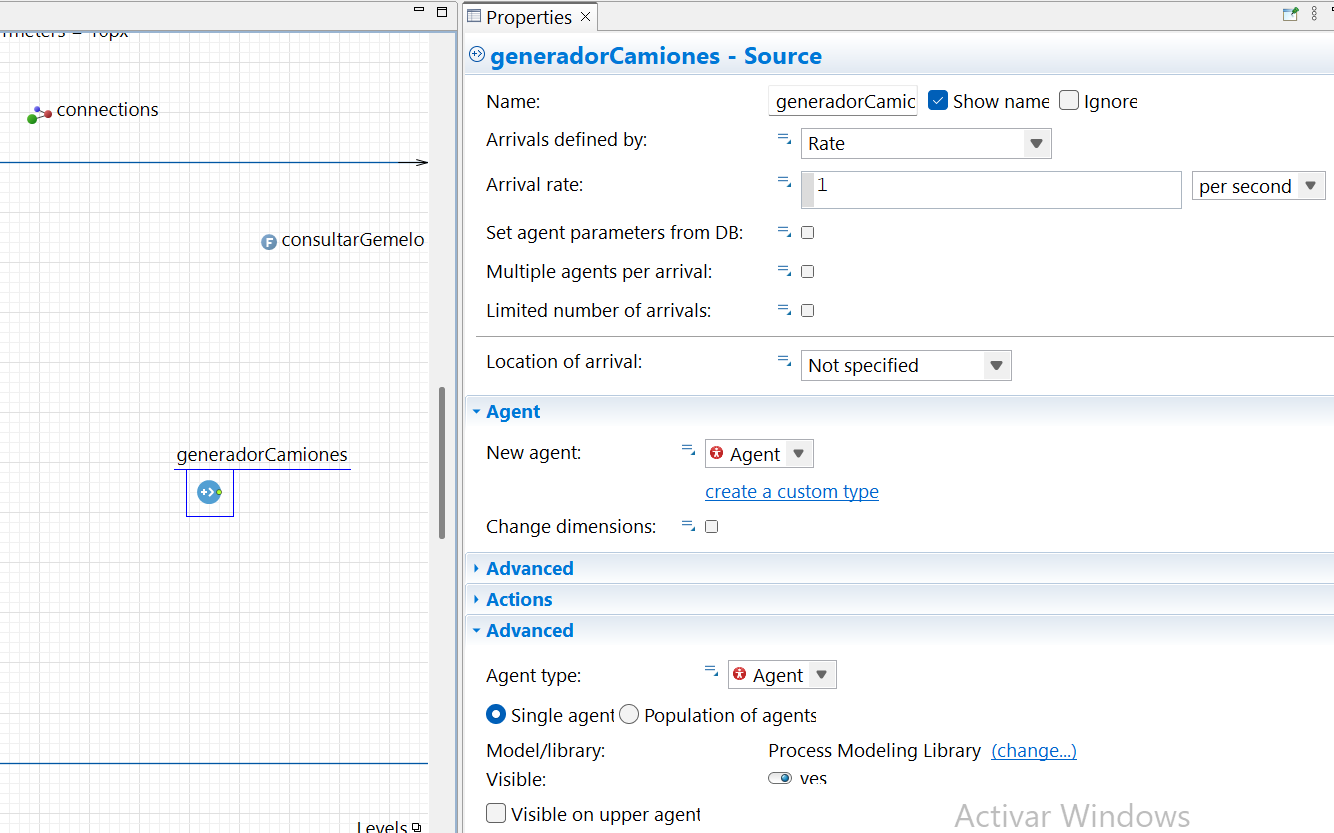The height and width of the screenshot is (833, 1334).
Task: Select the Single agent radio button
Action: pyautogui.click(x=496, y=714)
